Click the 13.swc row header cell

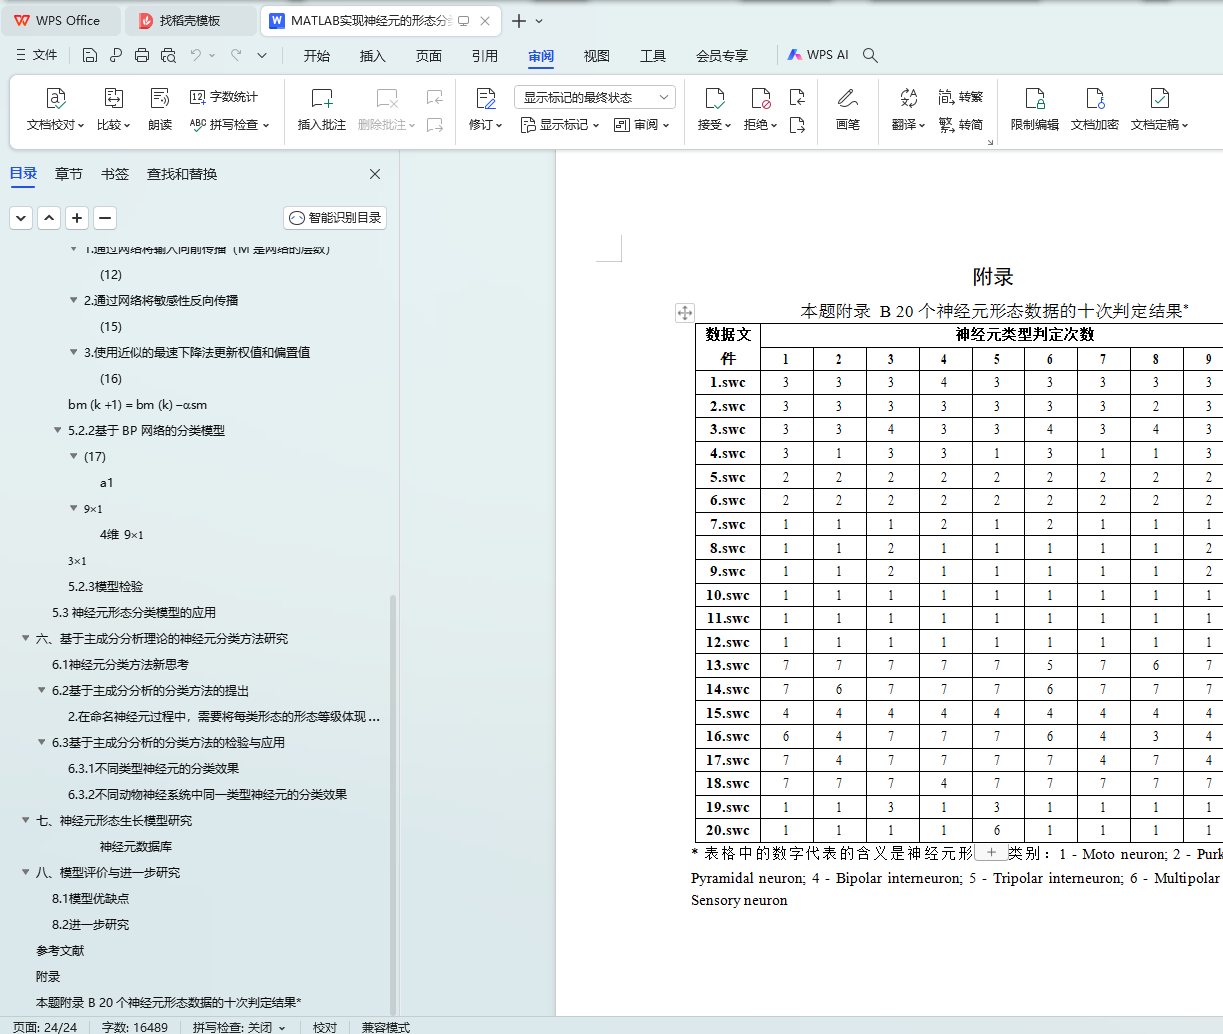(728, 665)
